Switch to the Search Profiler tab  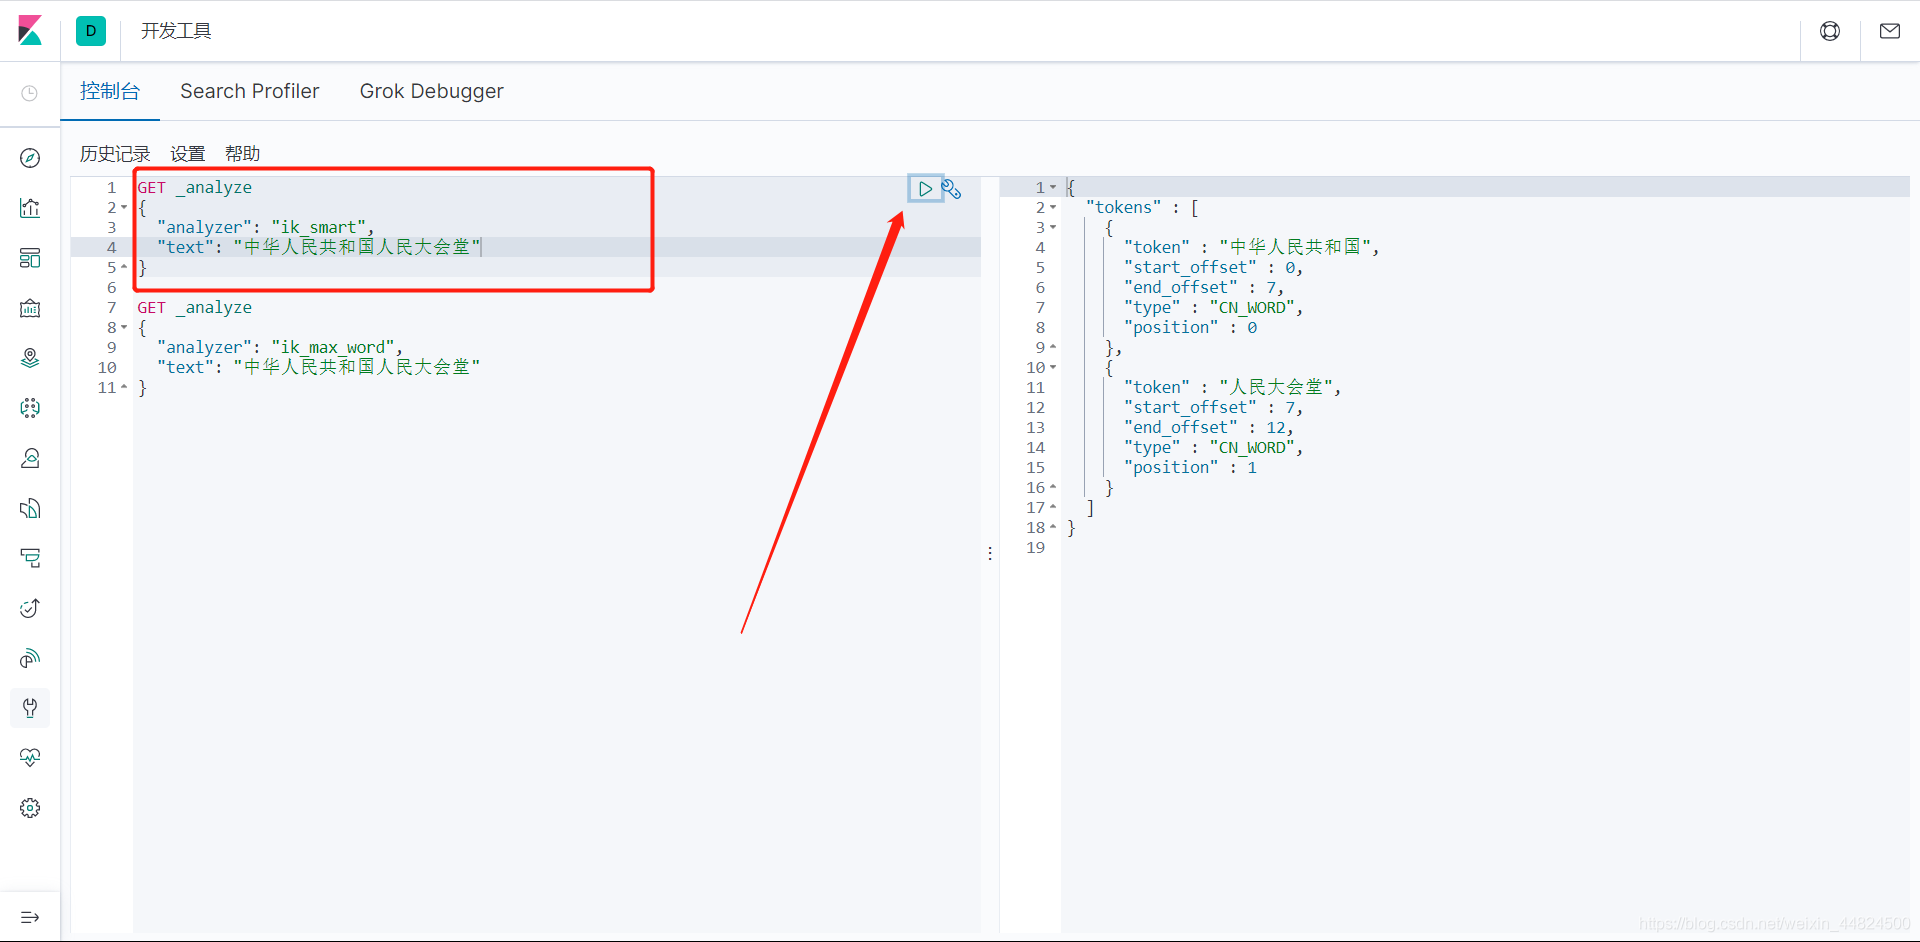pos(250,91)
